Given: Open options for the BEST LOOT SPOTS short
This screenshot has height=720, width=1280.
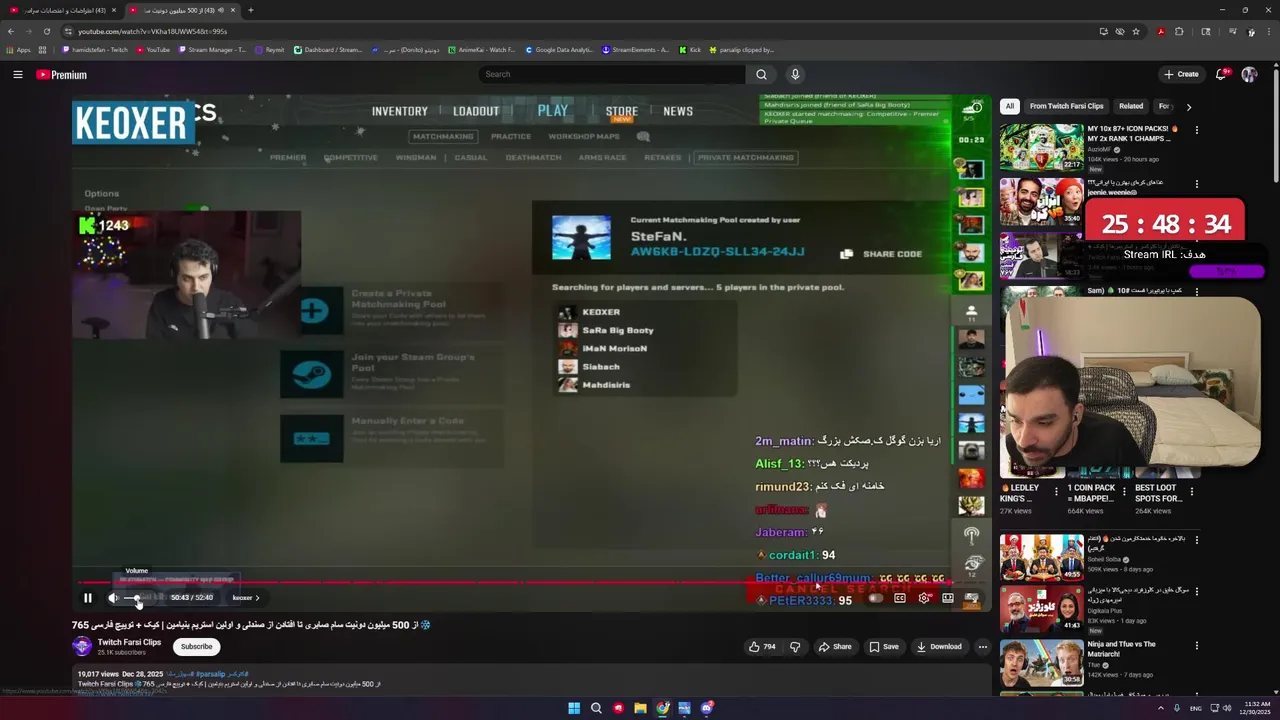Looking at the screenshot, I should [x=1192, y=490].
